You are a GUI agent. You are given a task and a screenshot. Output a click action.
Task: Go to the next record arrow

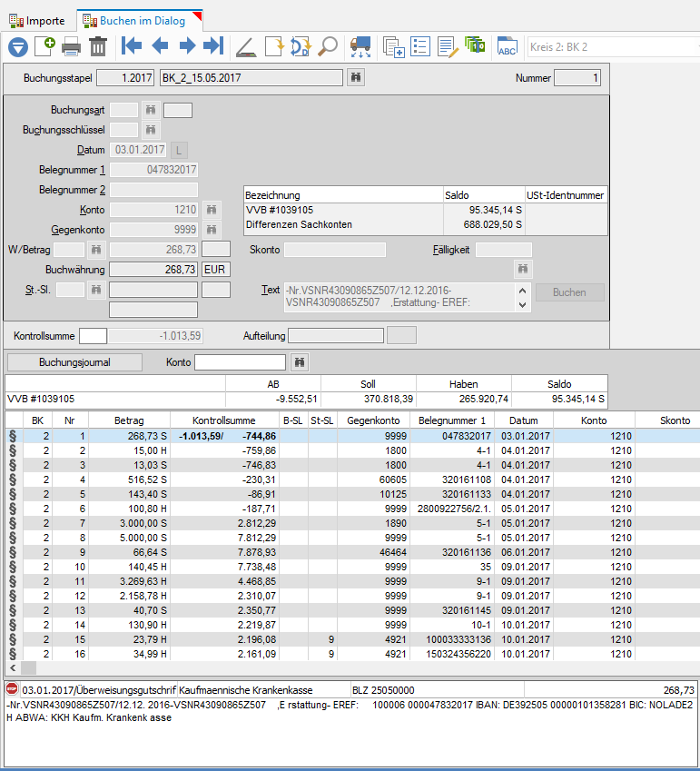coord(187,46)
